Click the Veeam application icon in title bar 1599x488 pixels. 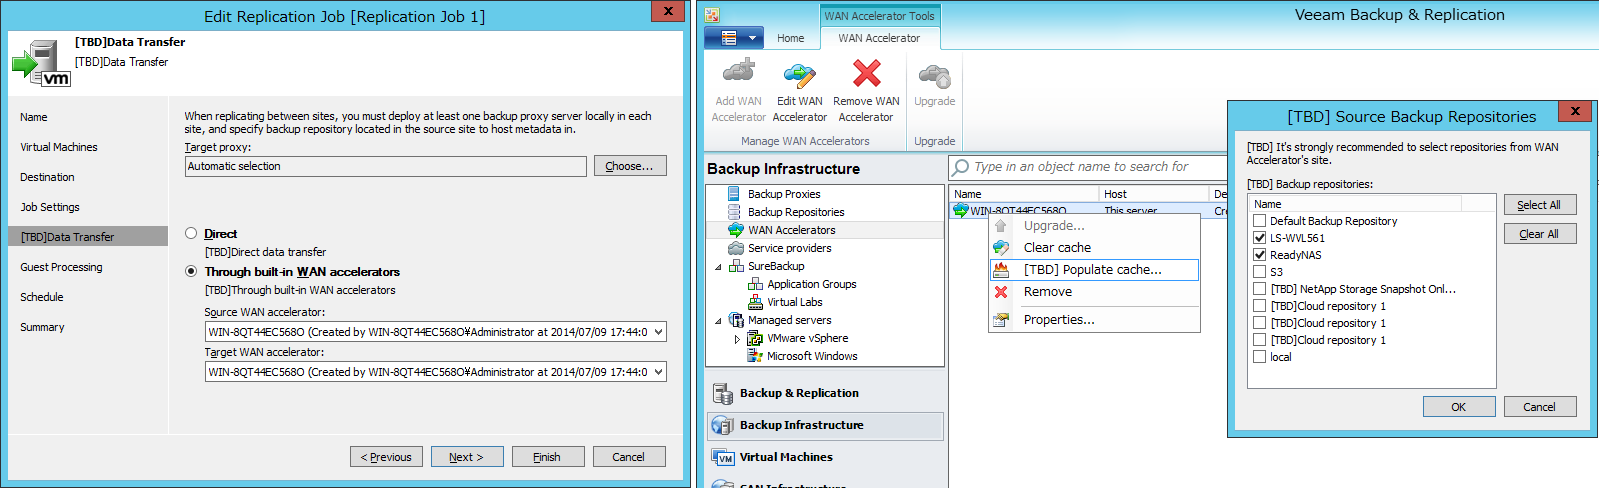(712, 15)
